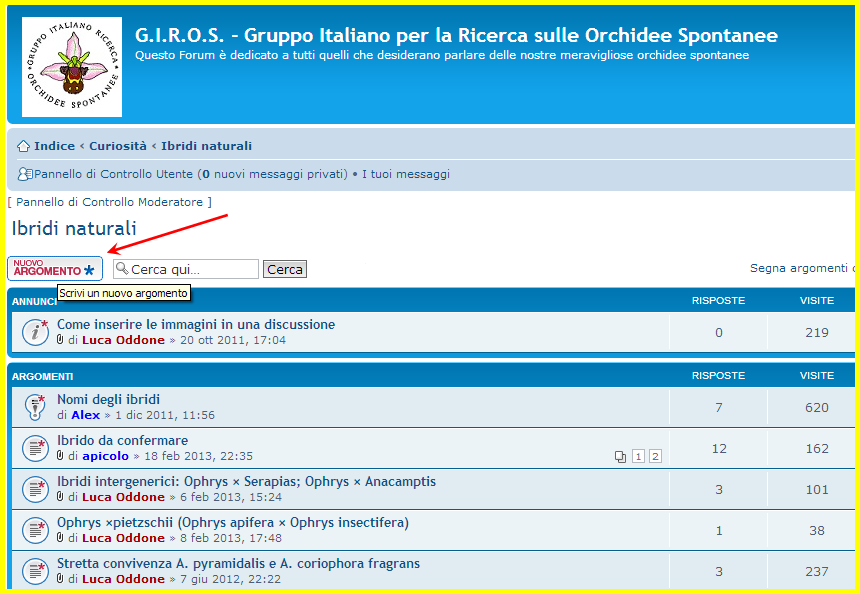Click the topic icon for Ibridi intergenerici

coord(36,489)
